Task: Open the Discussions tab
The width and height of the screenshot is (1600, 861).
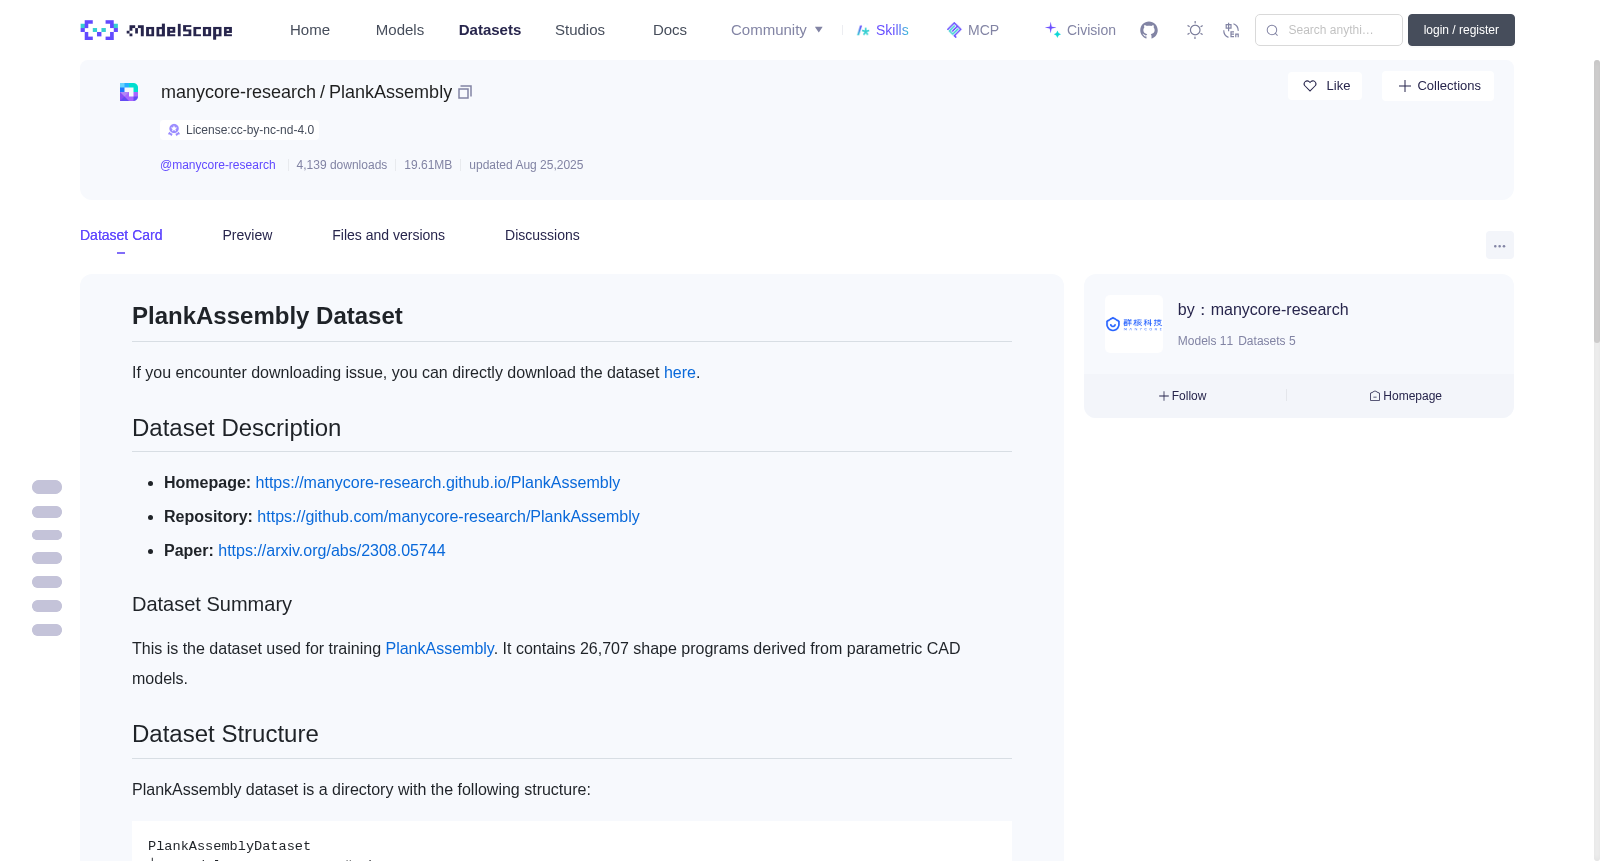Action: pos(542,235)
